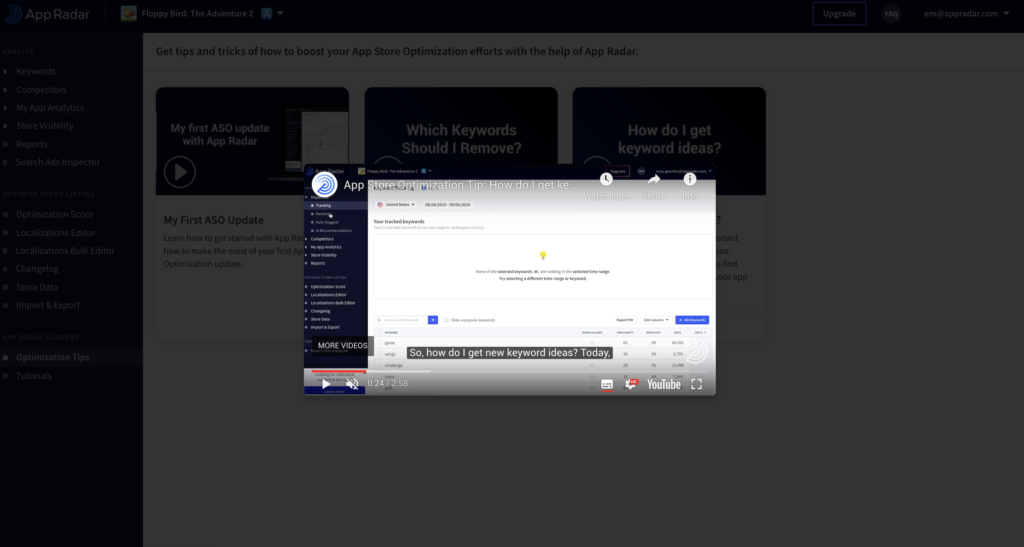
Task: Expand the Store Visibility arrow
Action: click(x=5, y=125)
